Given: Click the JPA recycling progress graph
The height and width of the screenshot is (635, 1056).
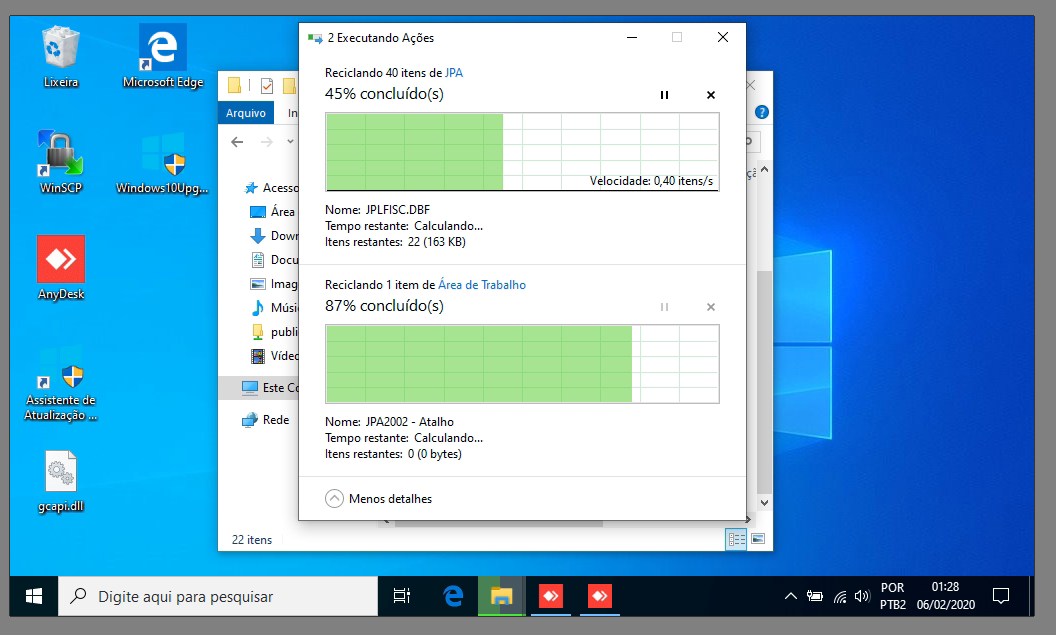Looking at the screenshot, I should [522, 151].
